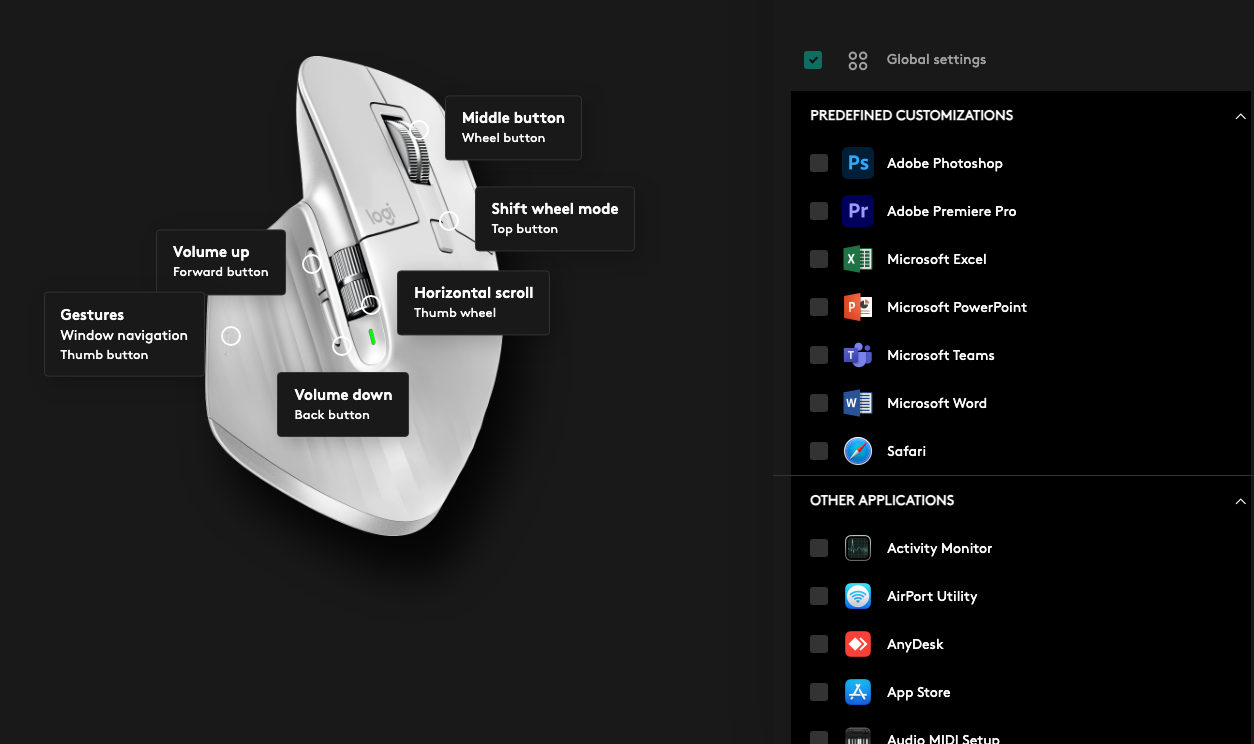Select the top button hotspot behind the wheel

click(449, 221)
